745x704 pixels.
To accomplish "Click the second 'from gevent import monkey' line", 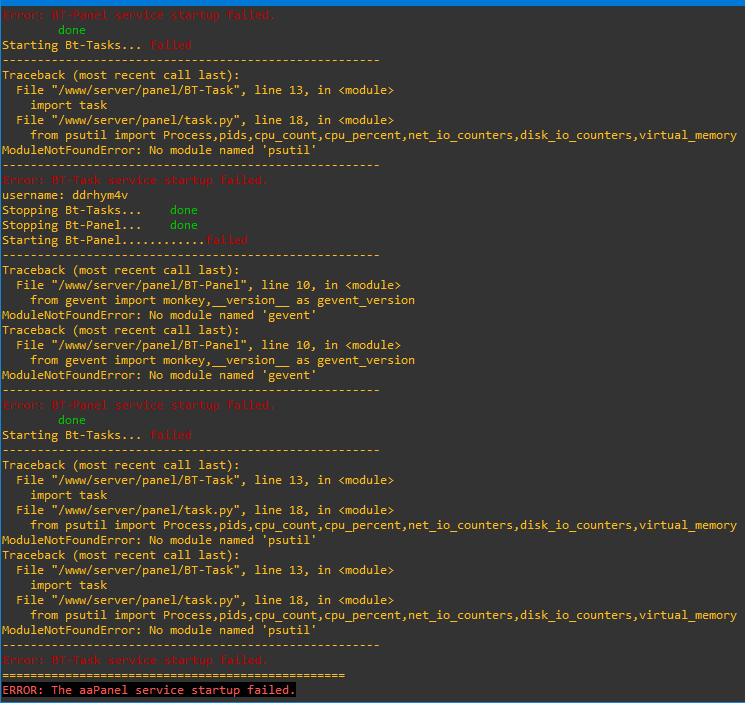I will click(222, 360).
